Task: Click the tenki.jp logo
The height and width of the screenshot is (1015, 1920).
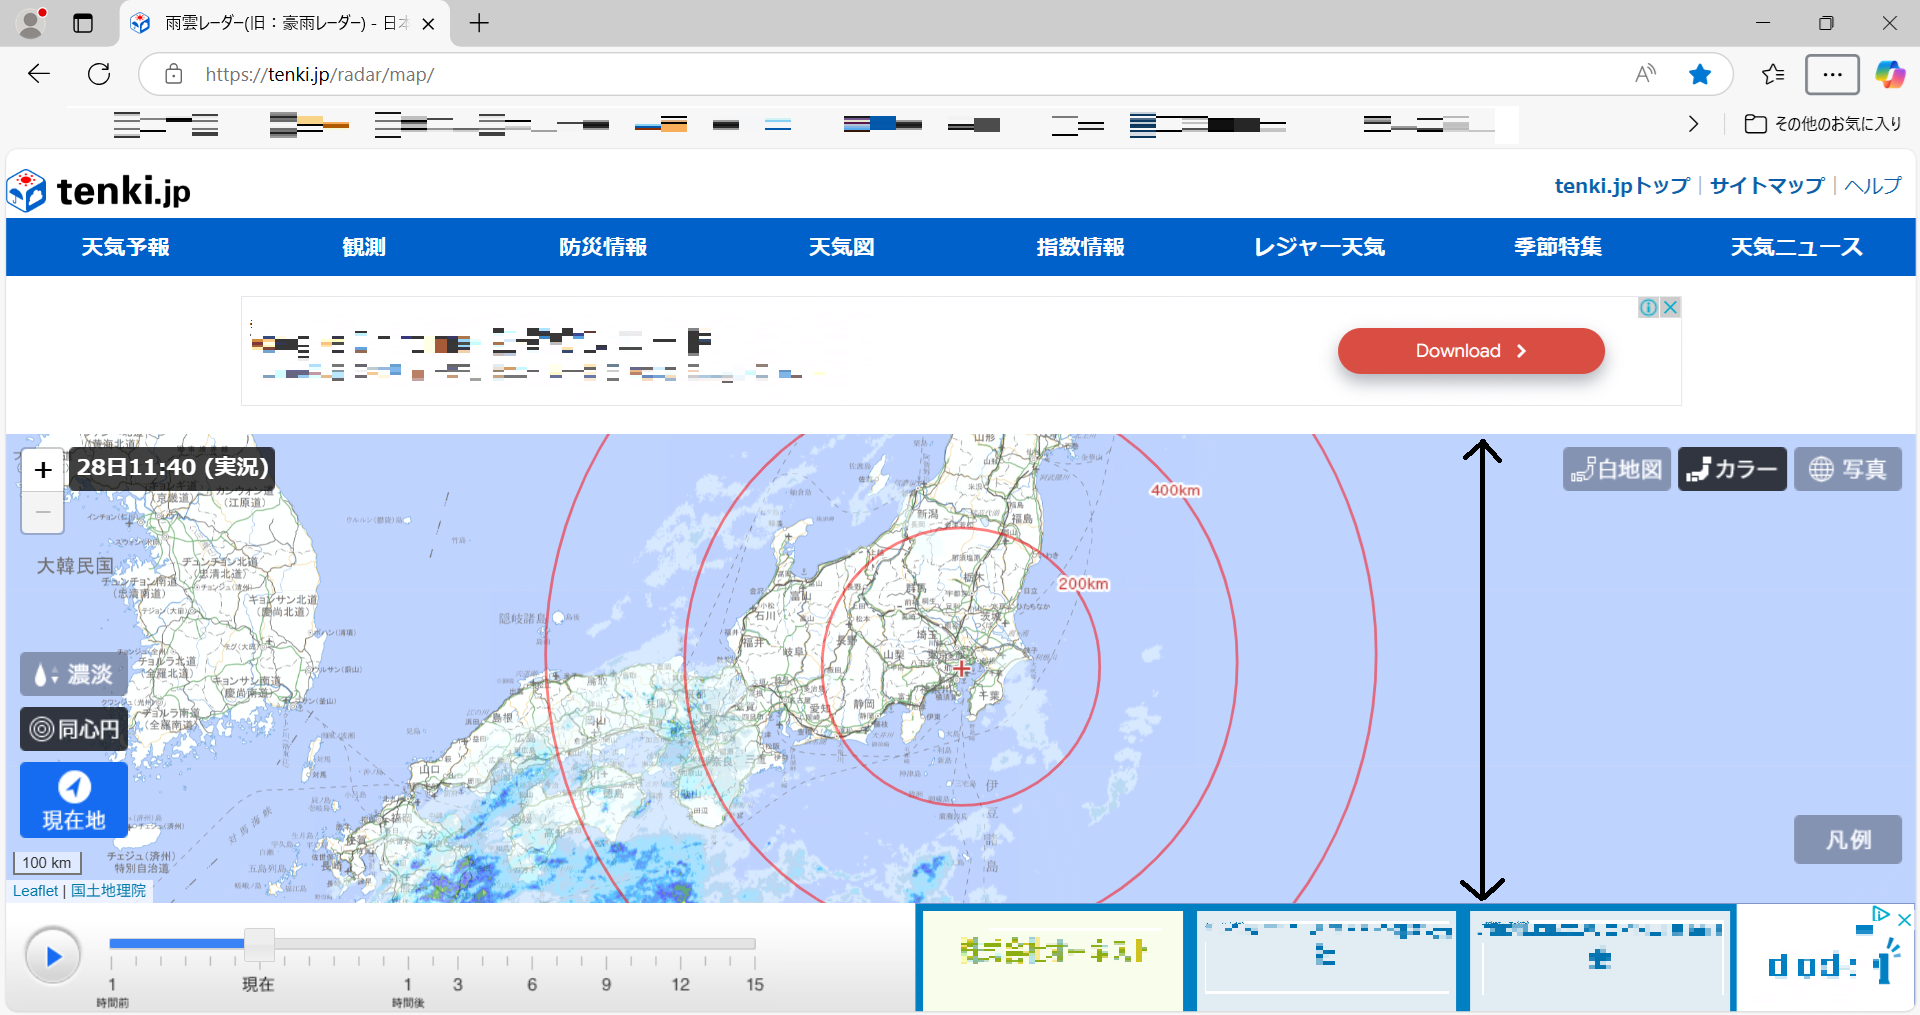Action: [x=99, y=190]
